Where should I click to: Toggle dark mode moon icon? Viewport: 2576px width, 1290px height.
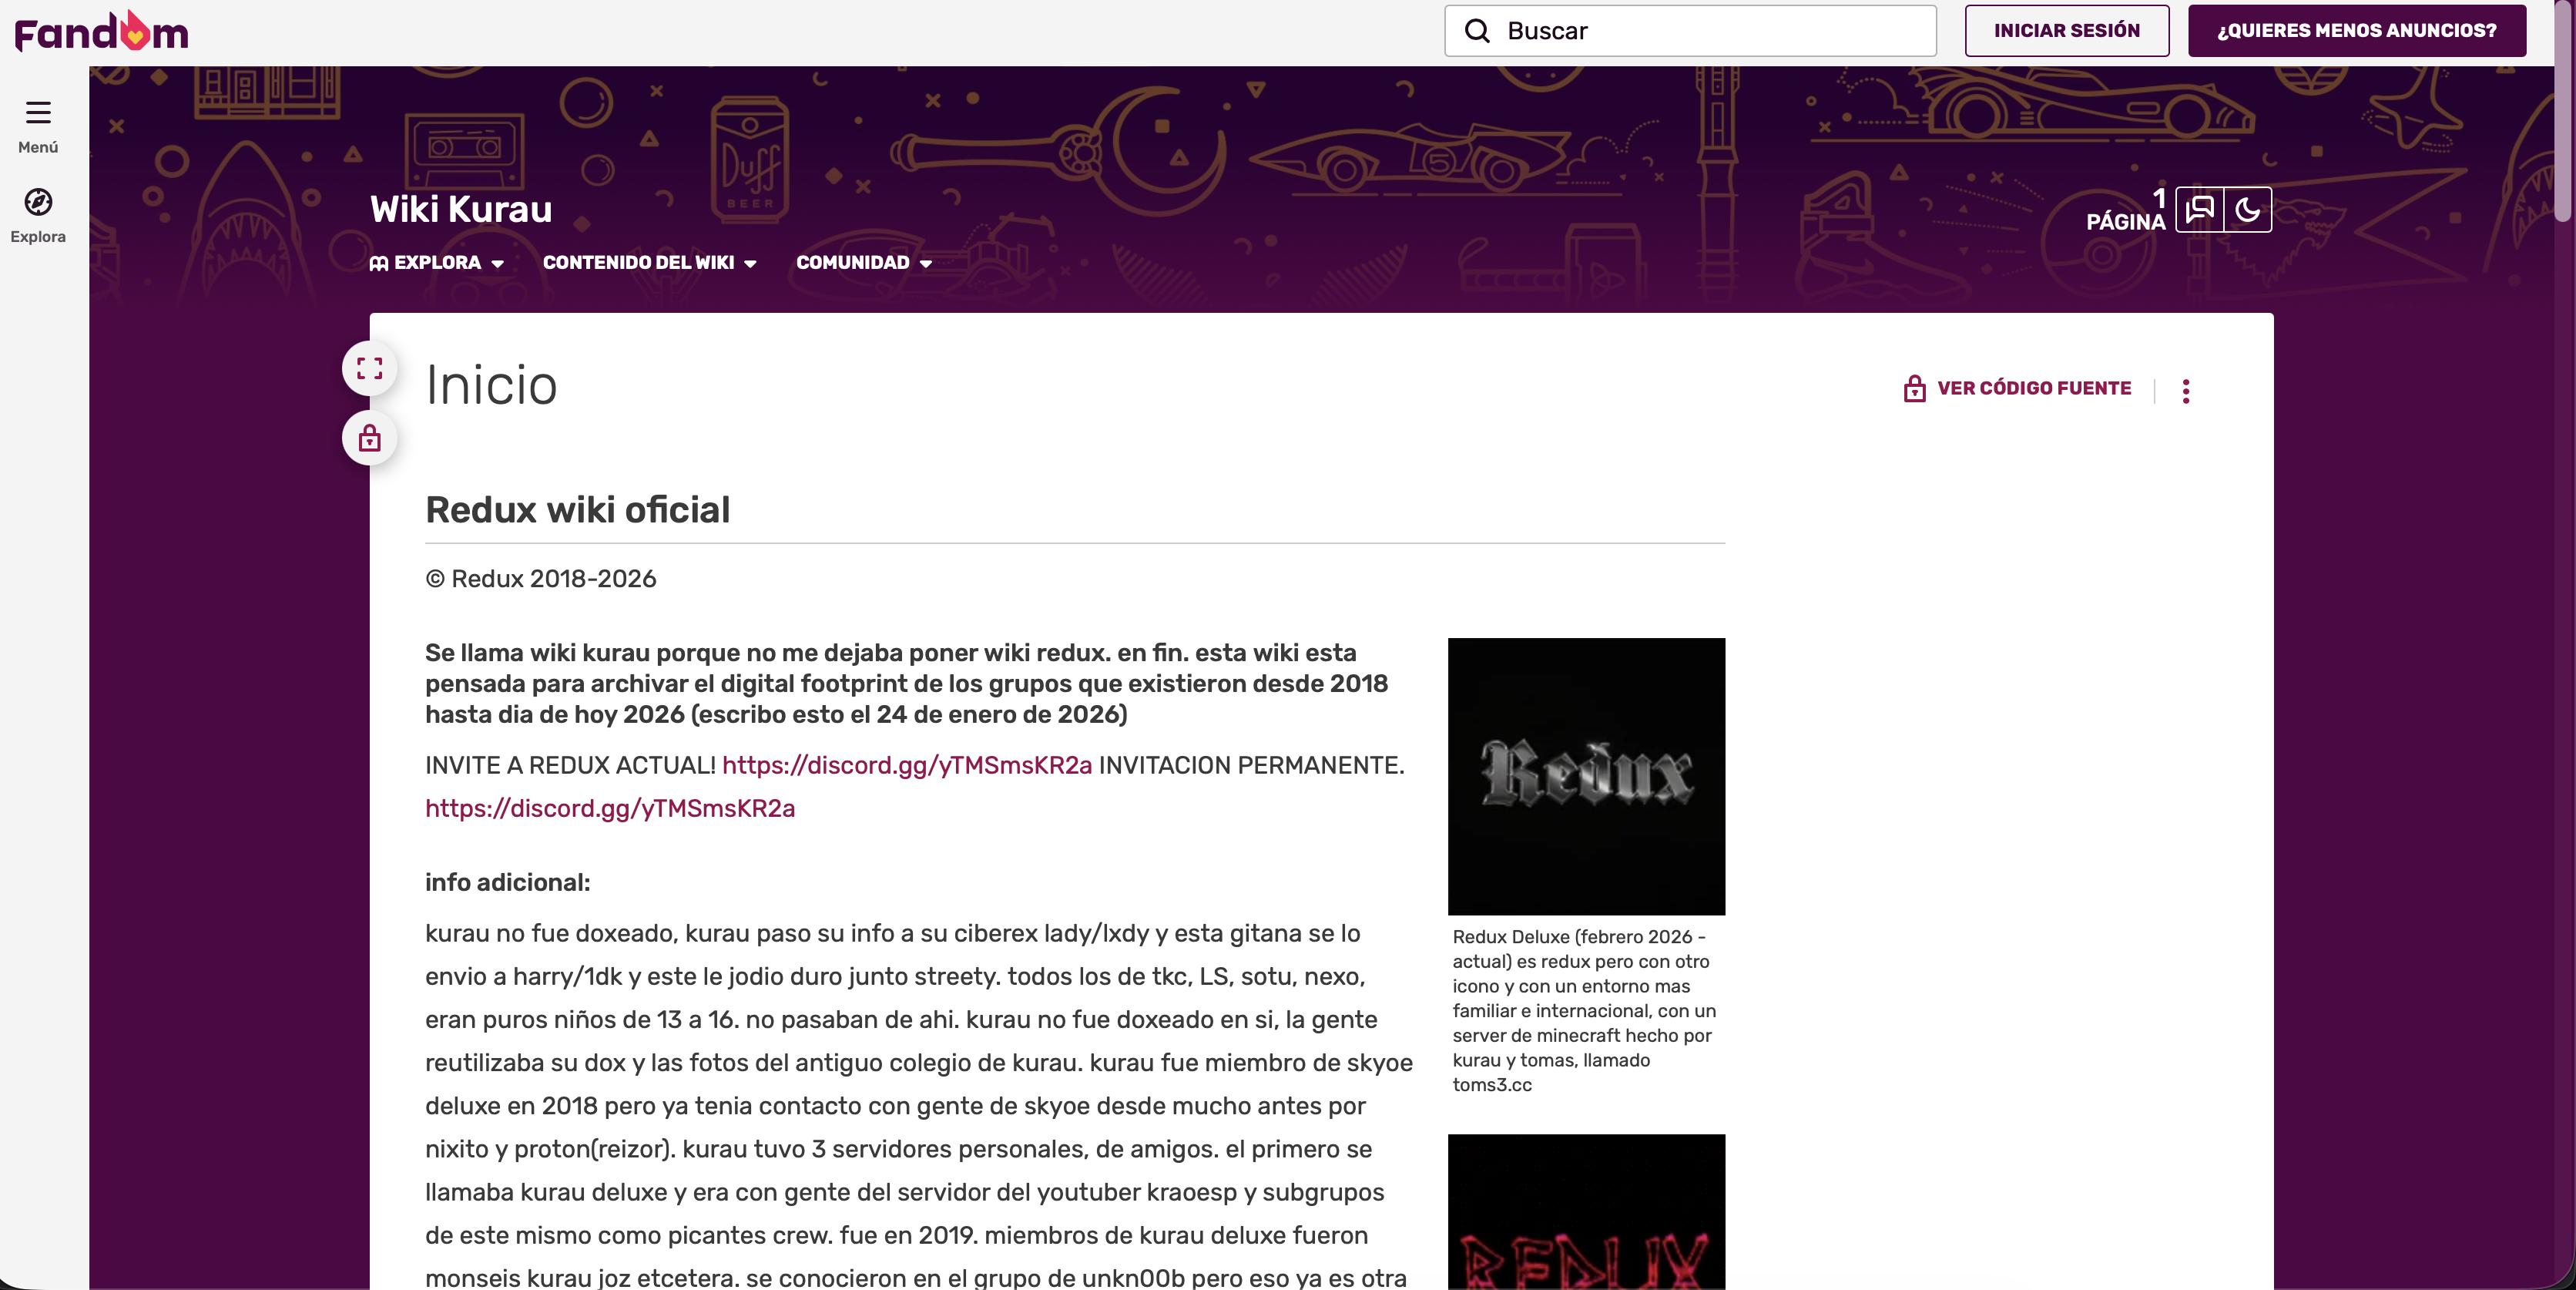pyautogui.click(x=2247, y=209)
